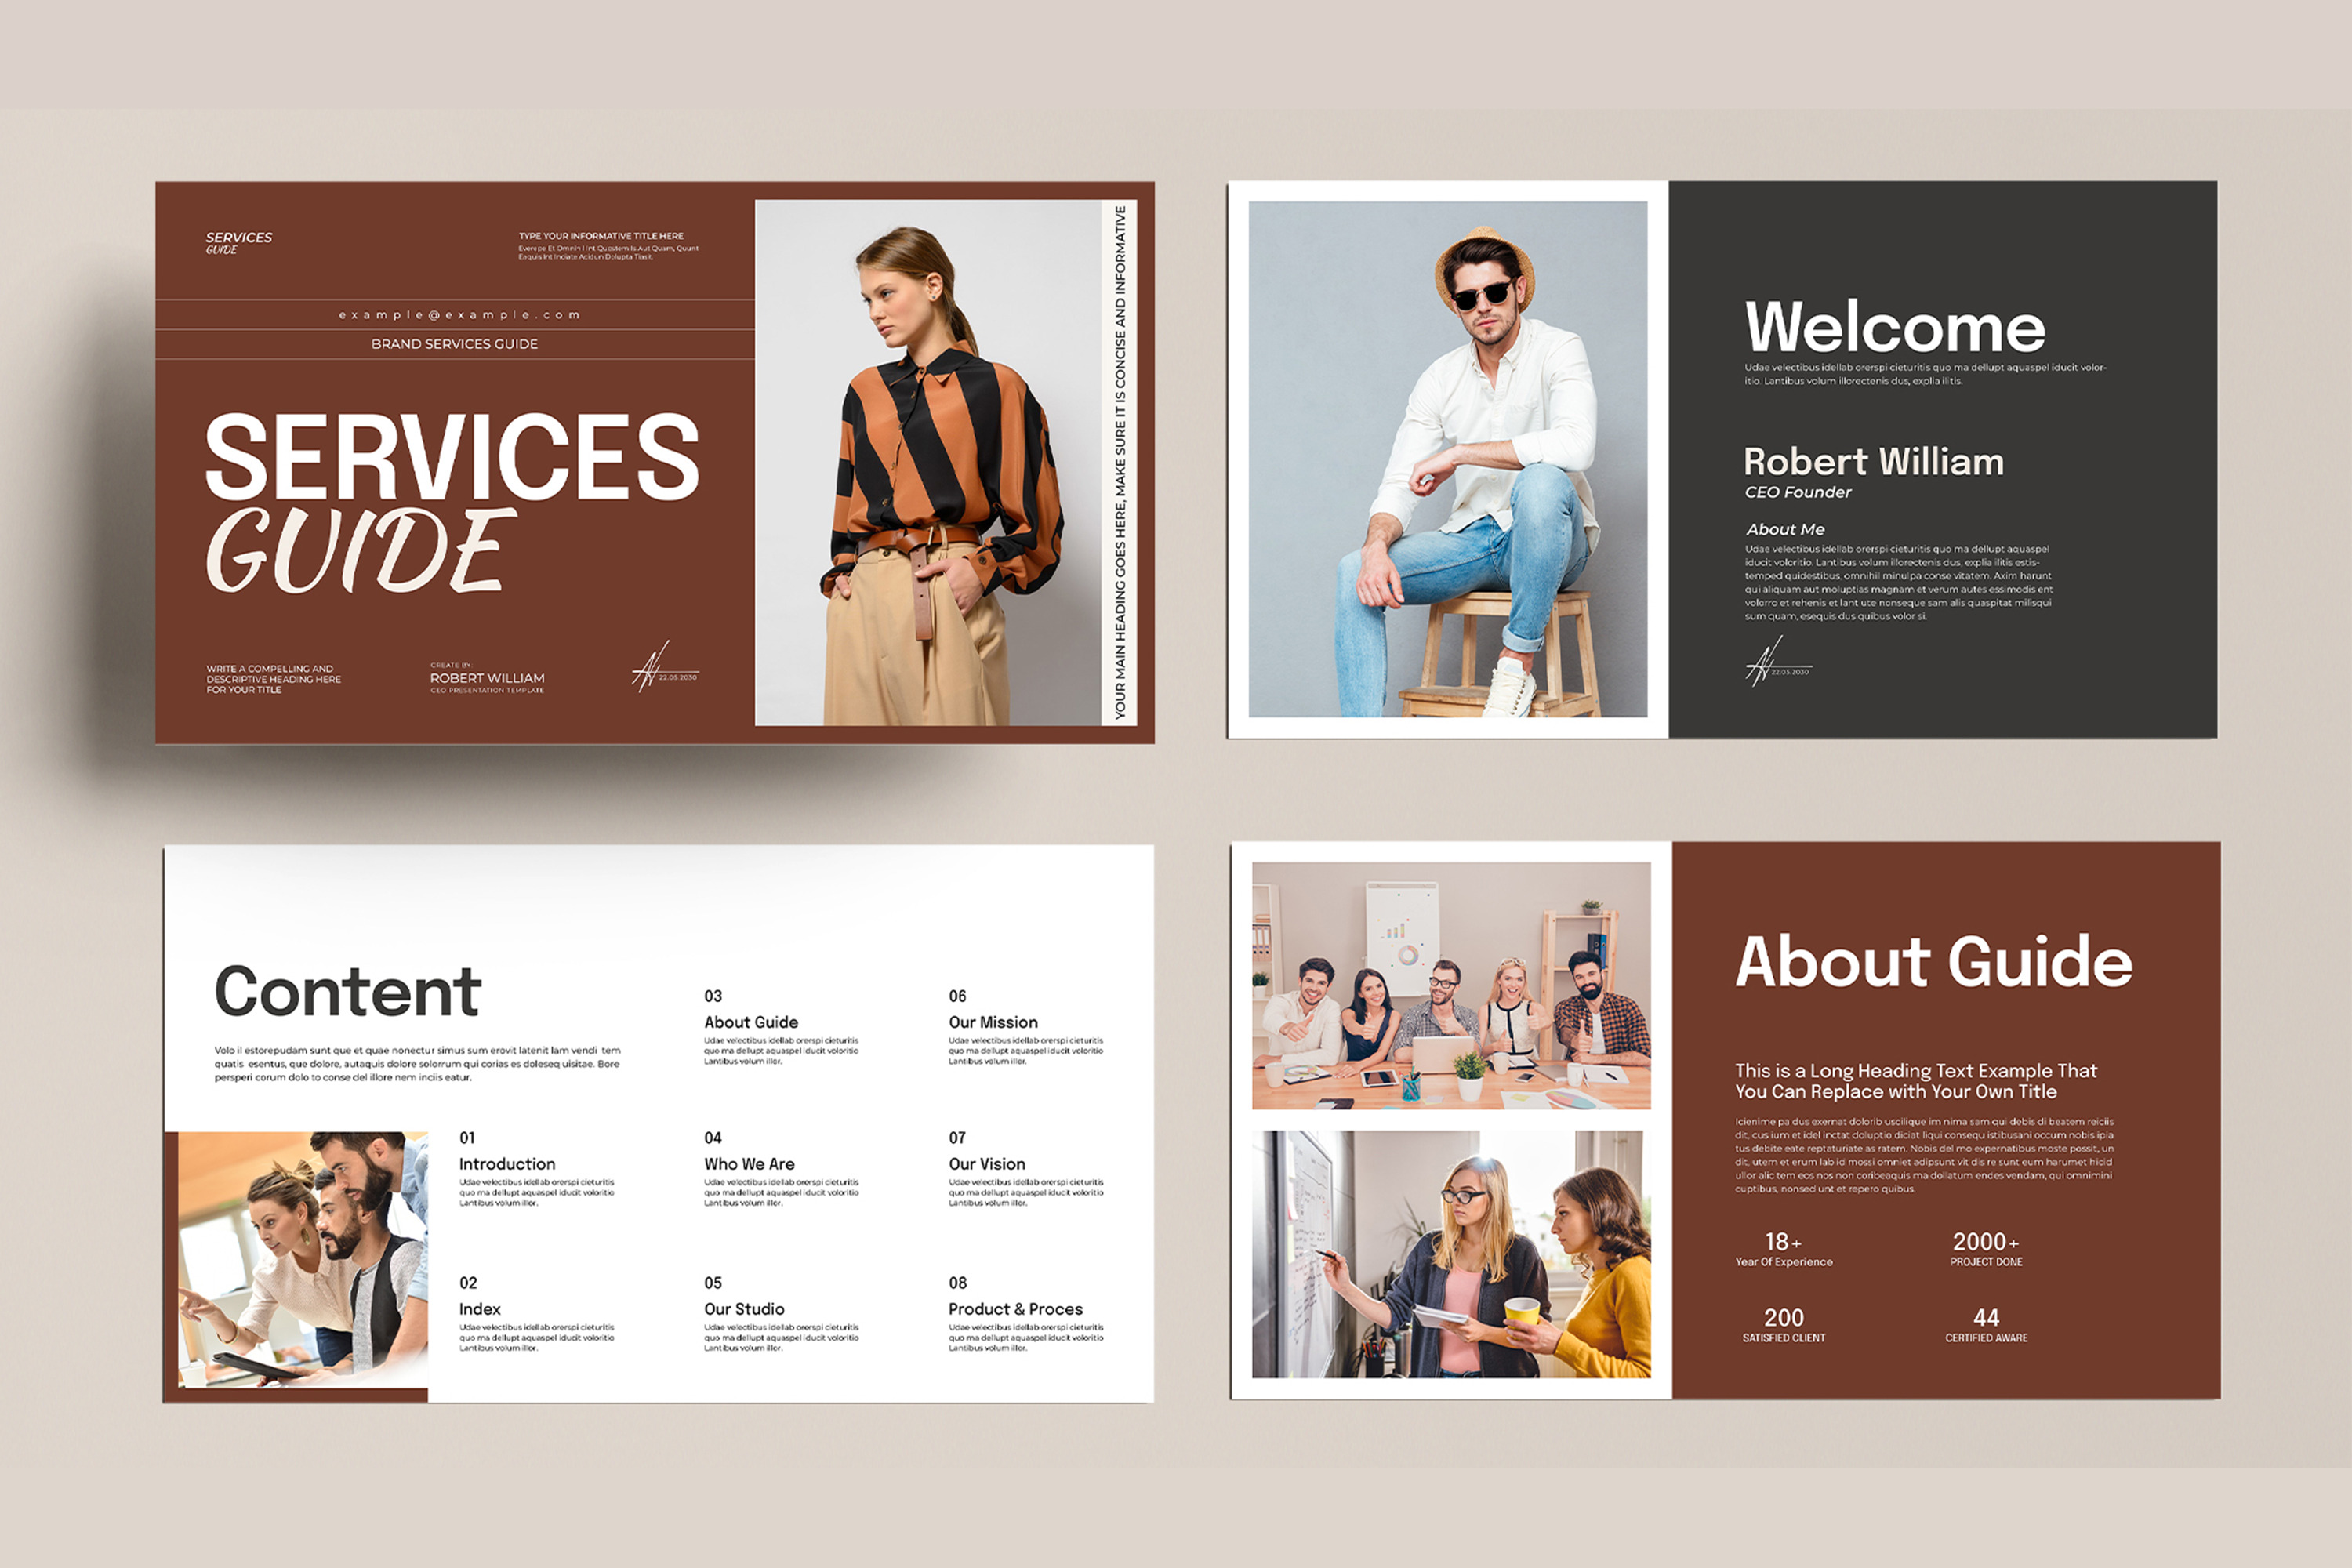Image resolution: width=2352 pixels, height=1568 pixels.
Task: Click the signature mark on the Welcome slide
Action: click(x=1778, y=661)
